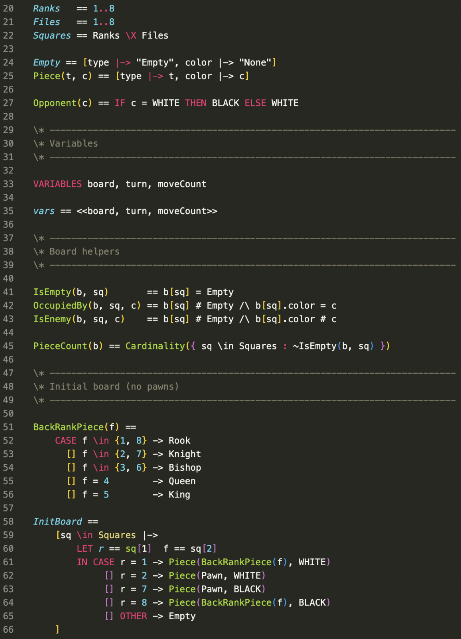The width and height of the screenshot is (461, 639).
Task: Click the vars tuple definition
Action: click(125, 211)
